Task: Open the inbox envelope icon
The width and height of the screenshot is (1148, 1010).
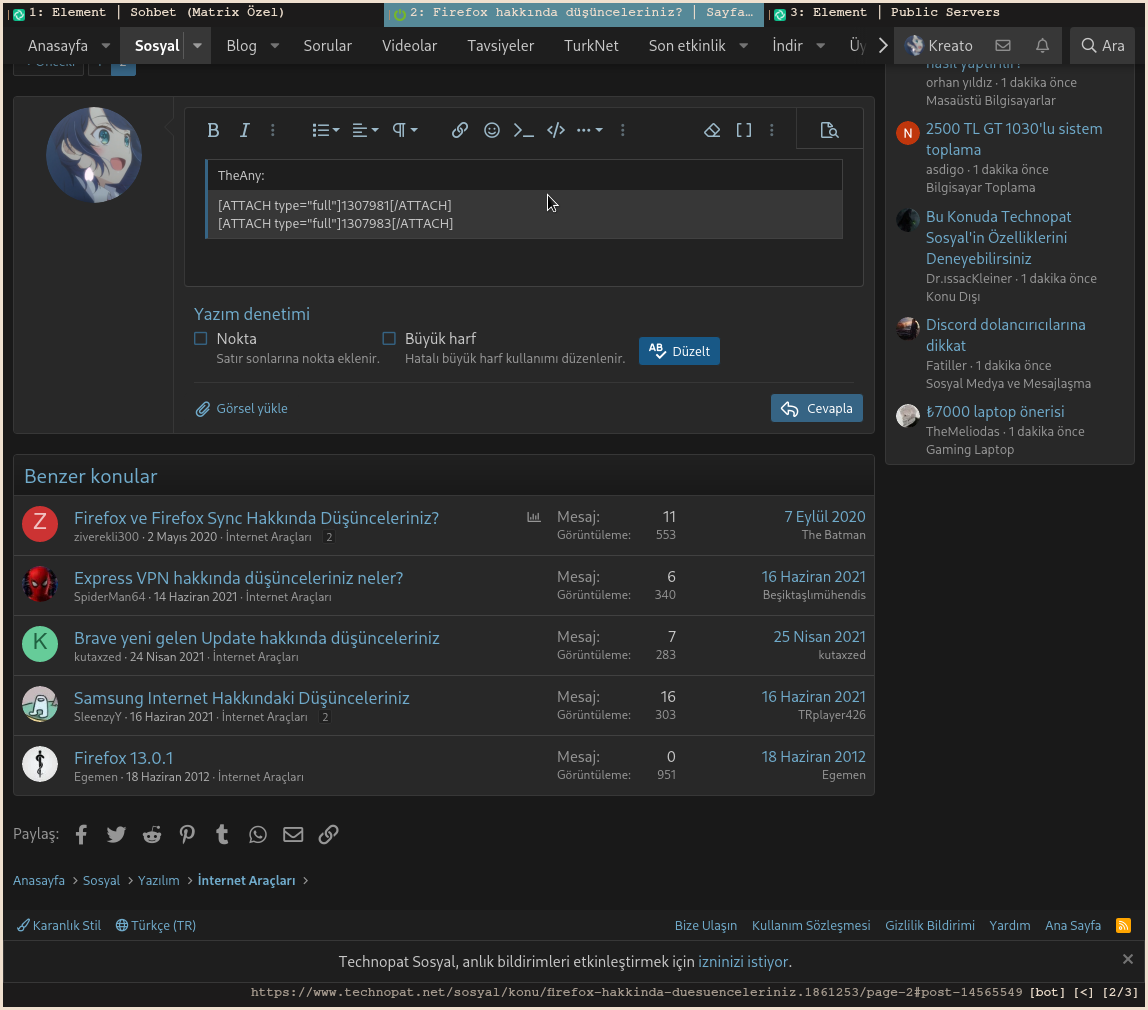Action: [1003, 45]
